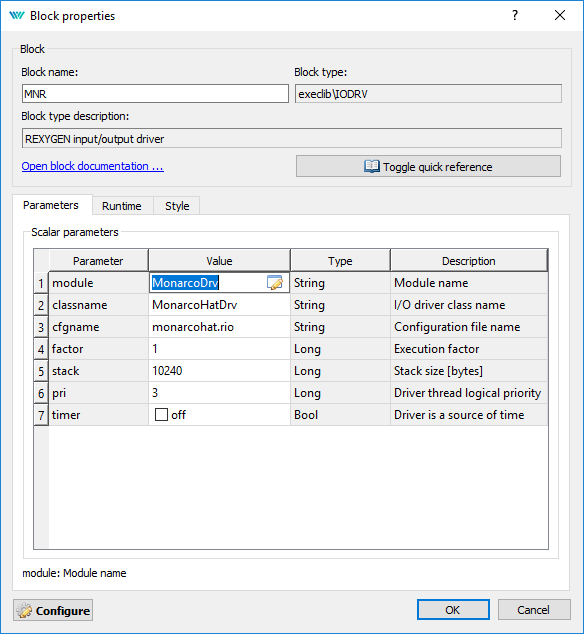Select the Parameters tab
Screen dimensions: 584x634
[51, 205]
